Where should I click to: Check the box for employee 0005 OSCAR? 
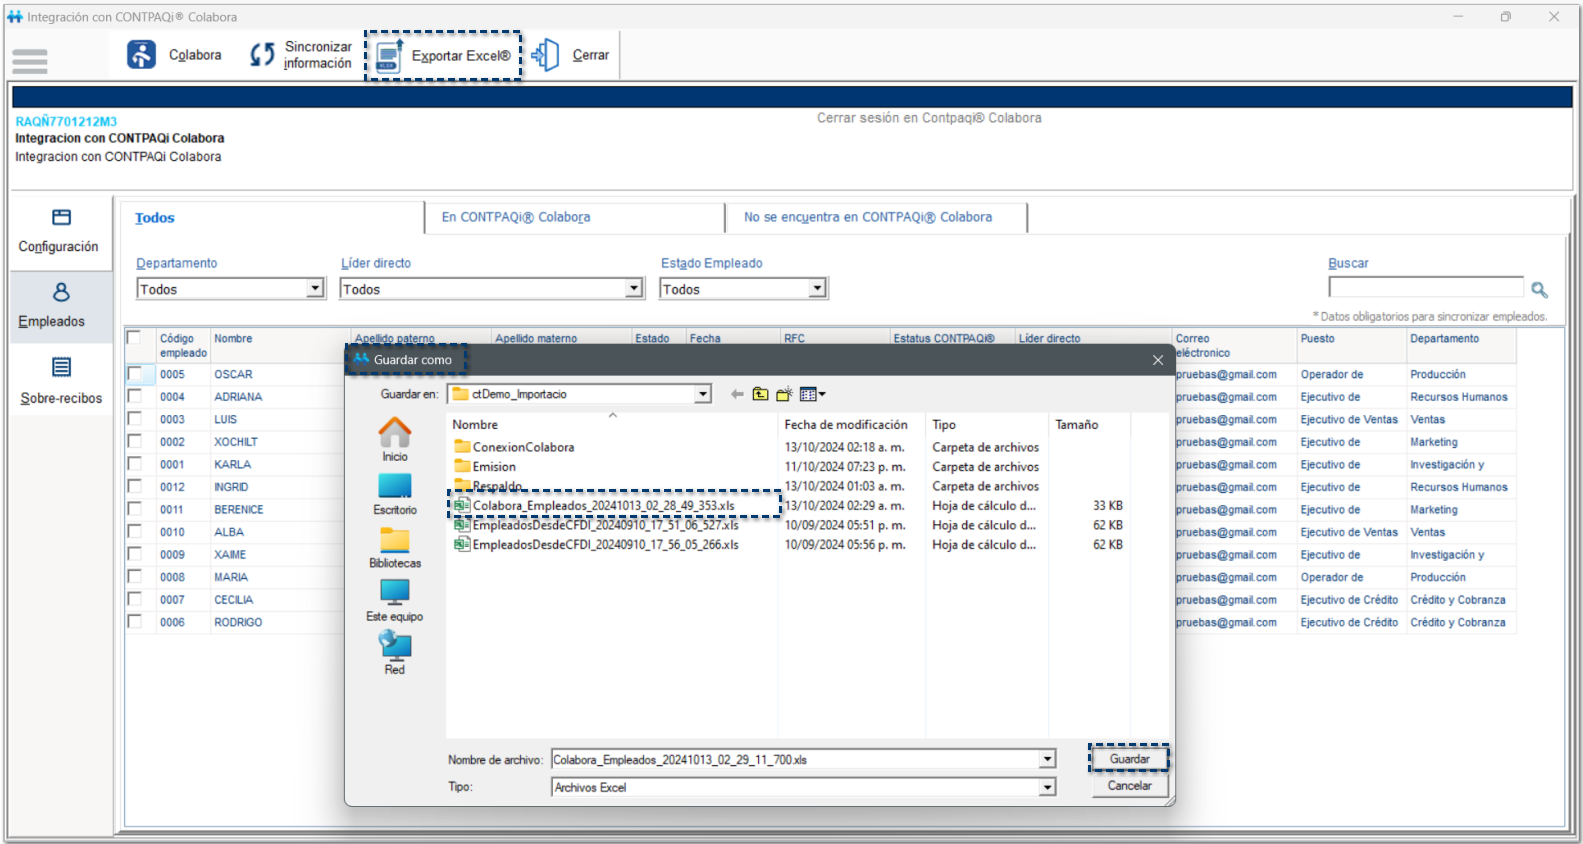coord(134,374)
